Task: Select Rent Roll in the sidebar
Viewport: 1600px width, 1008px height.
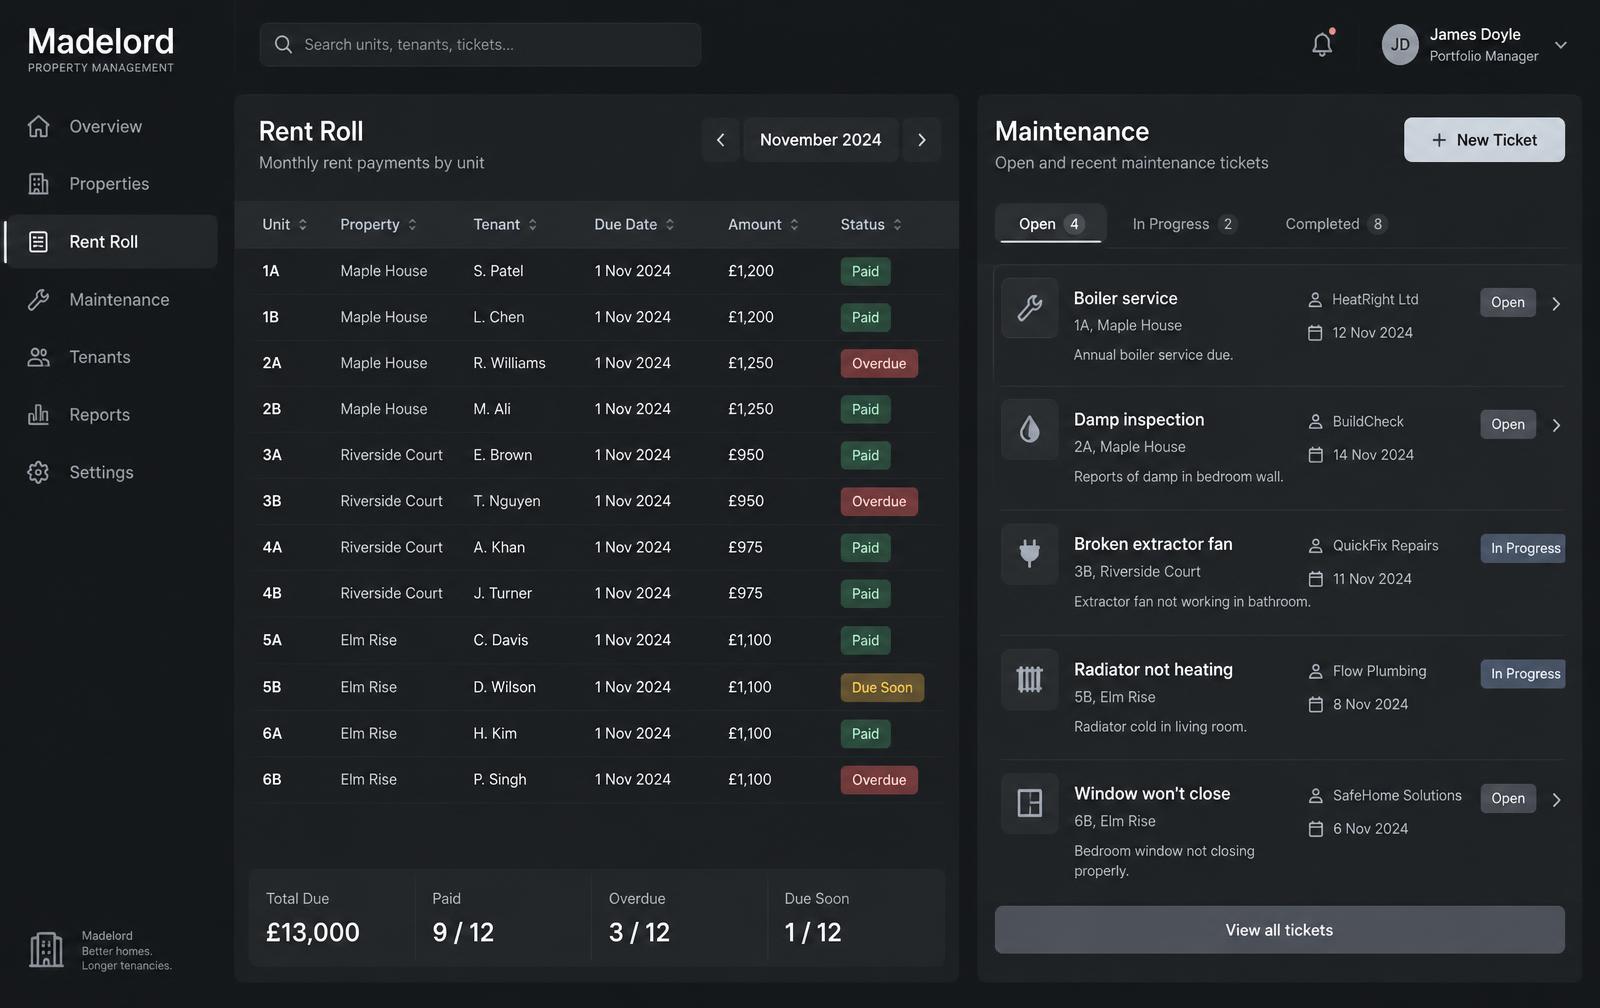Action: pos(111,242)
